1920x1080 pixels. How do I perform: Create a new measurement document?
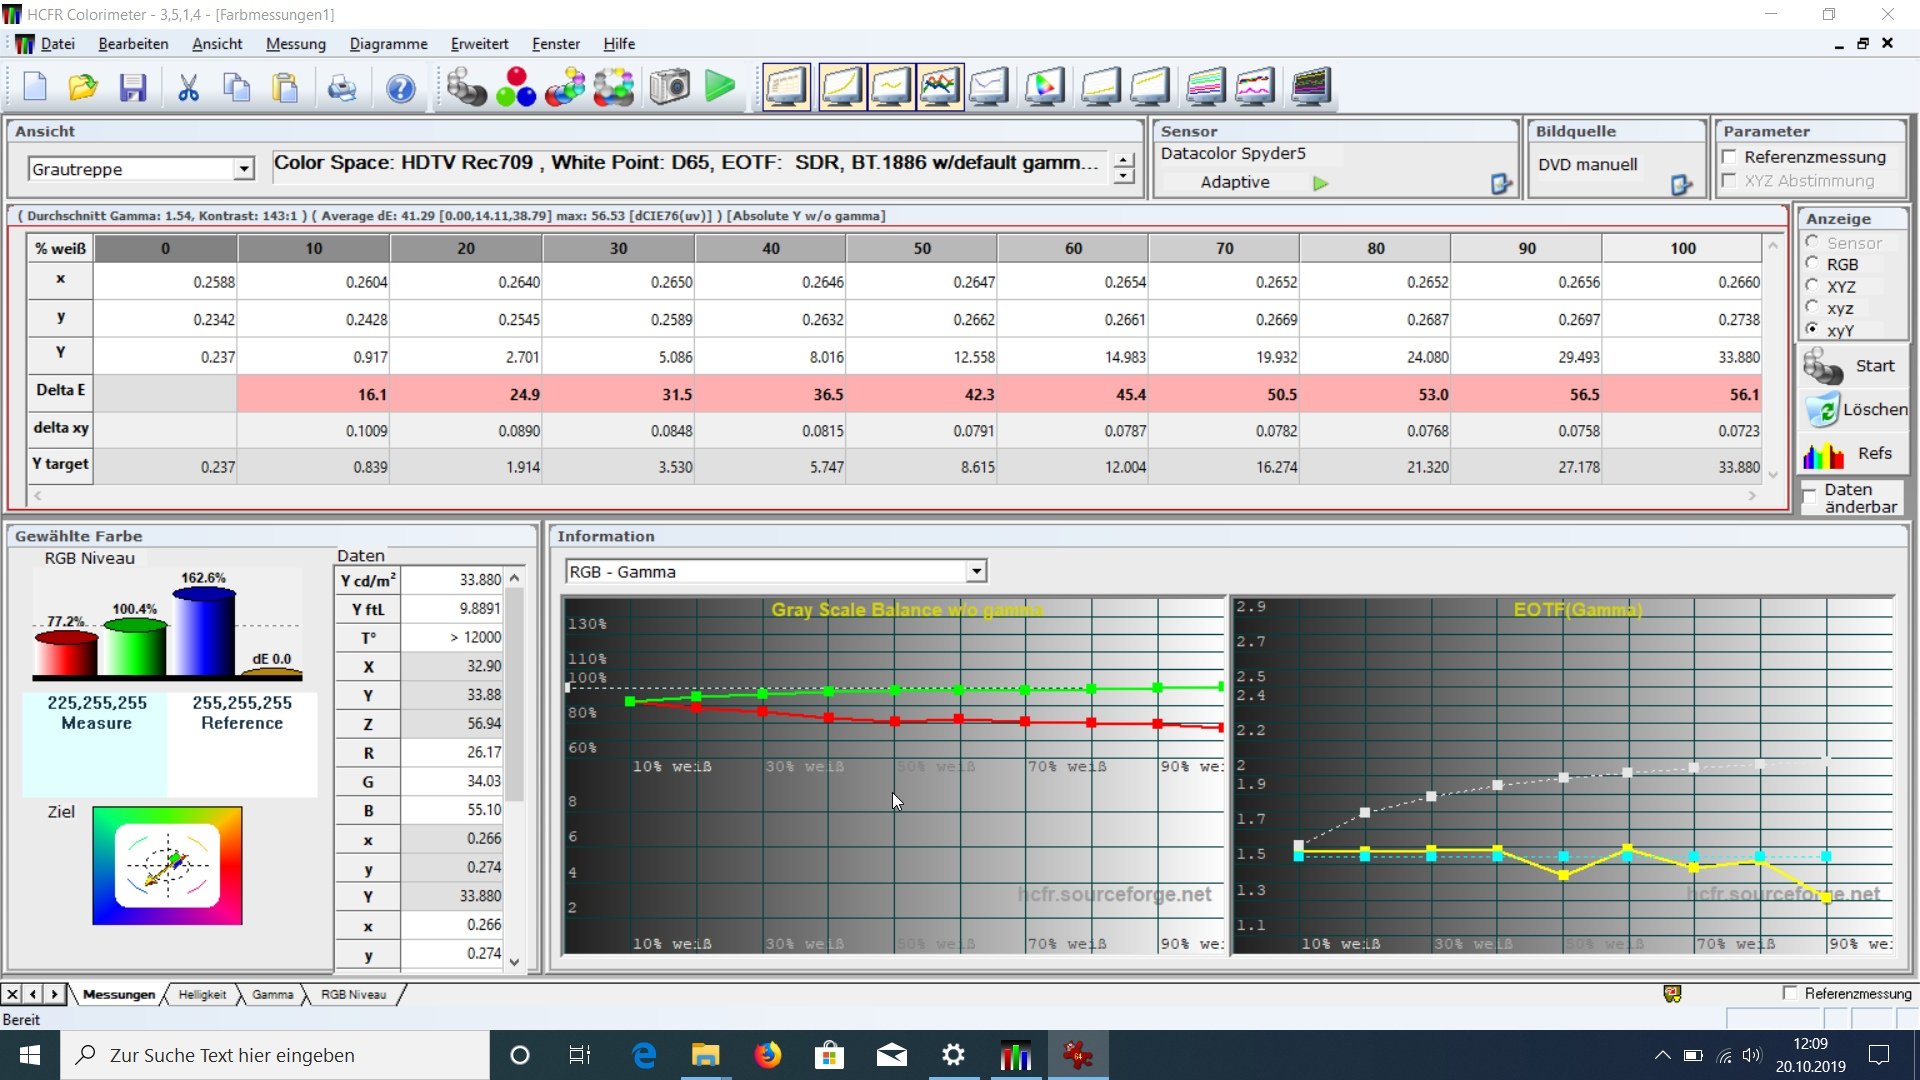pos(35,88)
